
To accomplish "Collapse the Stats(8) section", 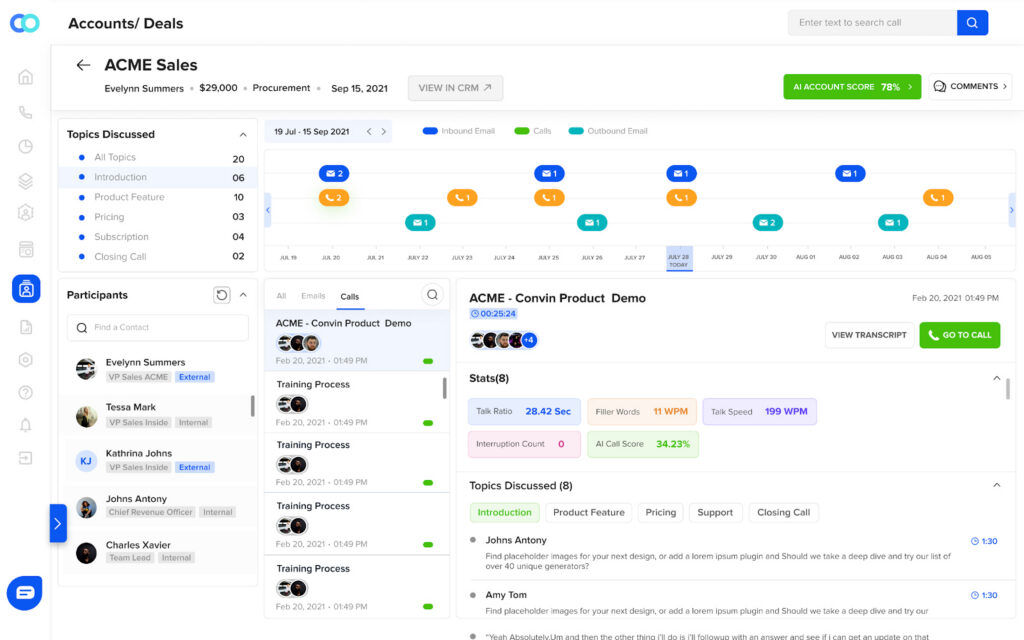I will (996, 378).
